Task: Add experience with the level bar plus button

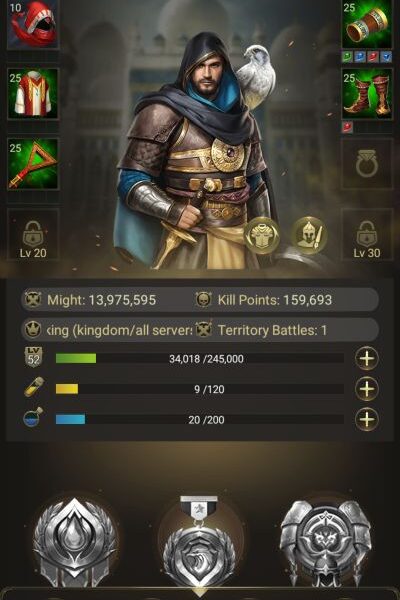Action: pos(367,359)
